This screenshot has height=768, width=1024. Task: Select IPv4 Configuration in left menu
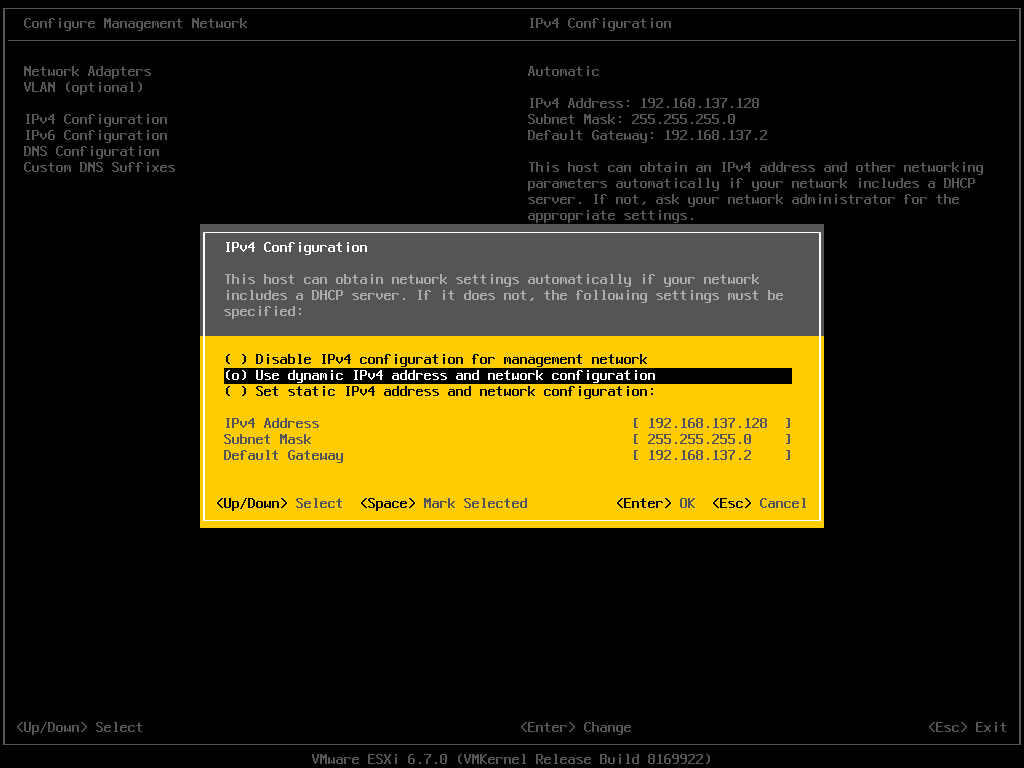95,120
